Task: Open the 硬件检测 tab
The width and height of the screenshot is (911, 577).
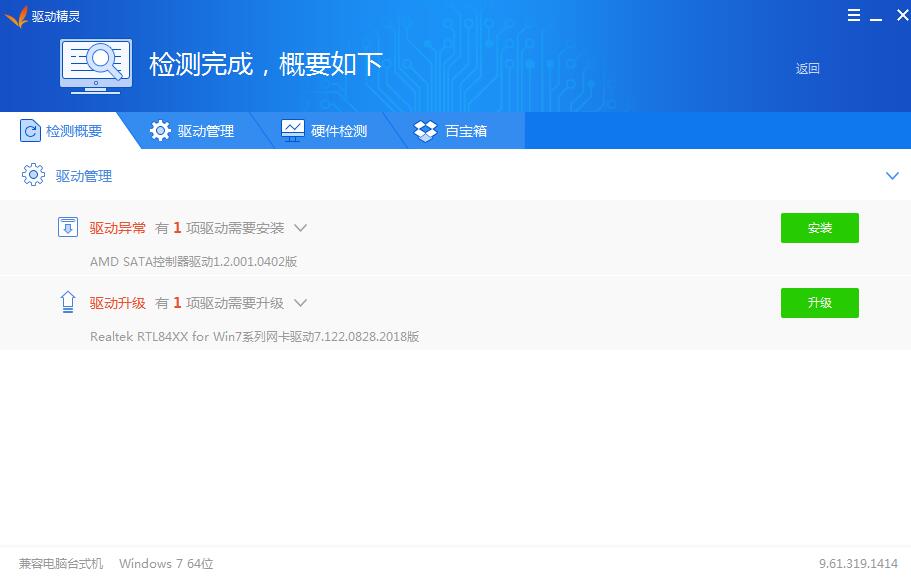Action: tap(324, 131)
